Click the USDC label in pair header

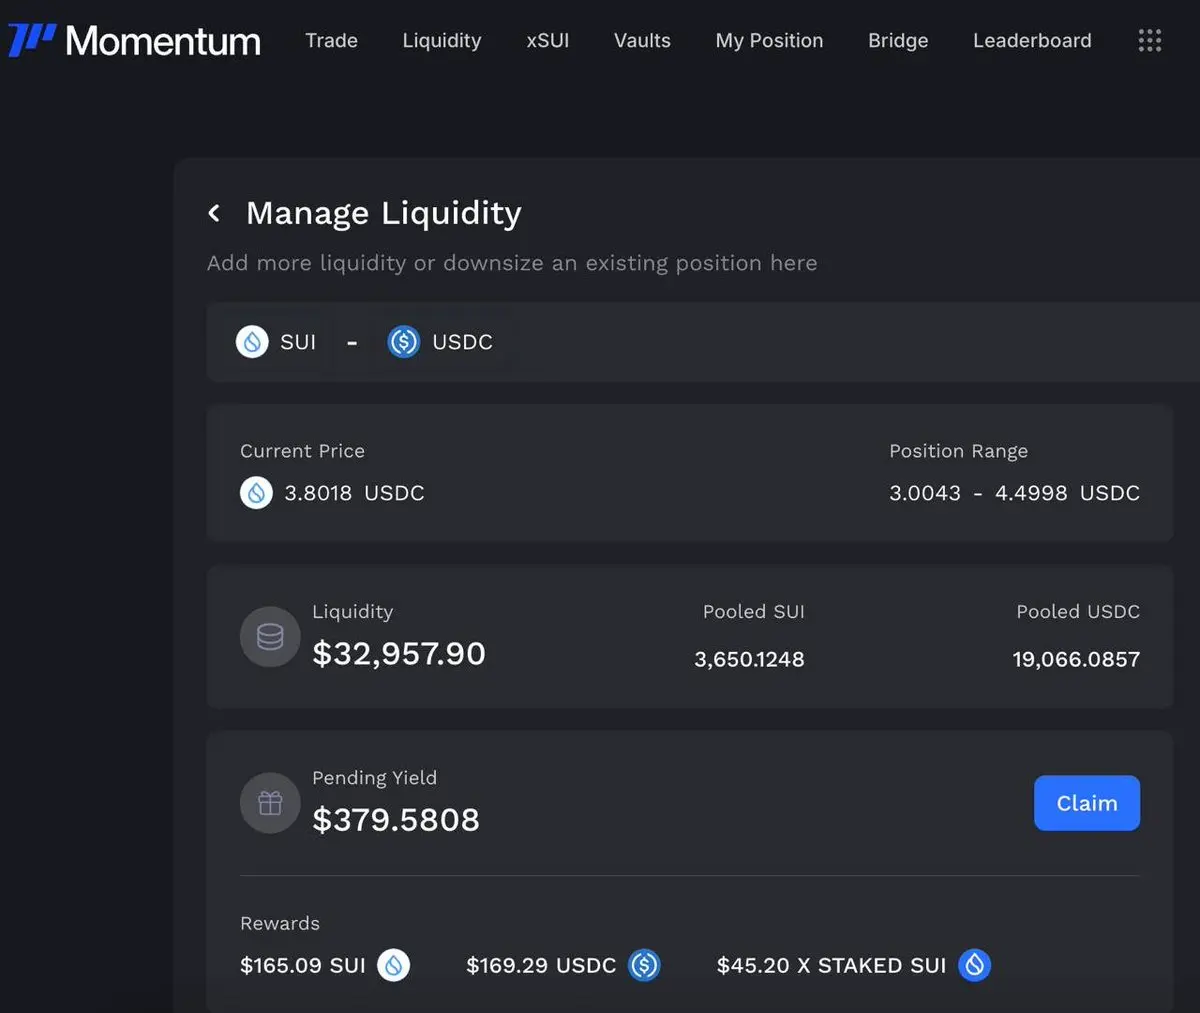point(462,342)
